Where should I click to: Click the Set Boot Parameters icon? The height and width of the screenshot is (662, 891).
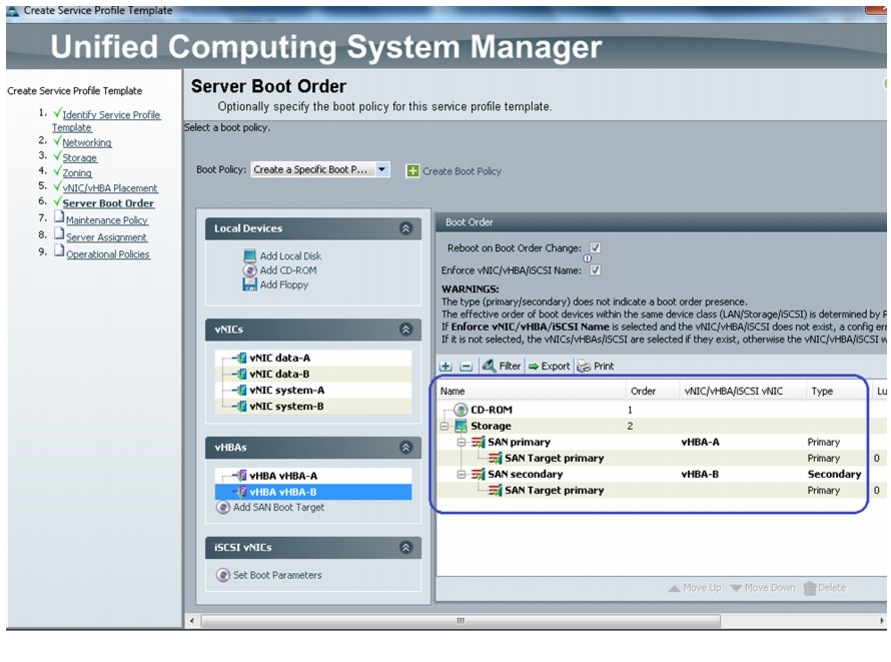point(223,575)
